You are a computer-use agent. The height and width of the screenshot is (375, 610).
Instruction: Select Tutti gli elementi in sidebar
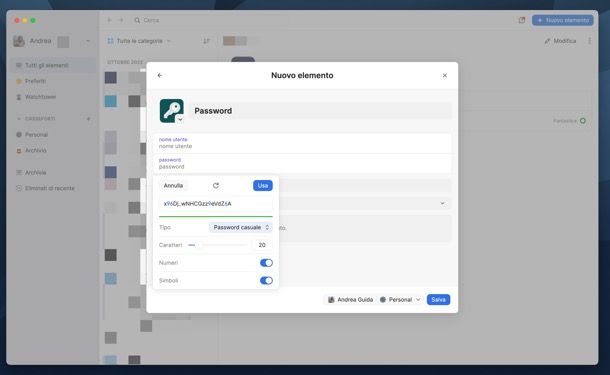click(x=52, y=65)
